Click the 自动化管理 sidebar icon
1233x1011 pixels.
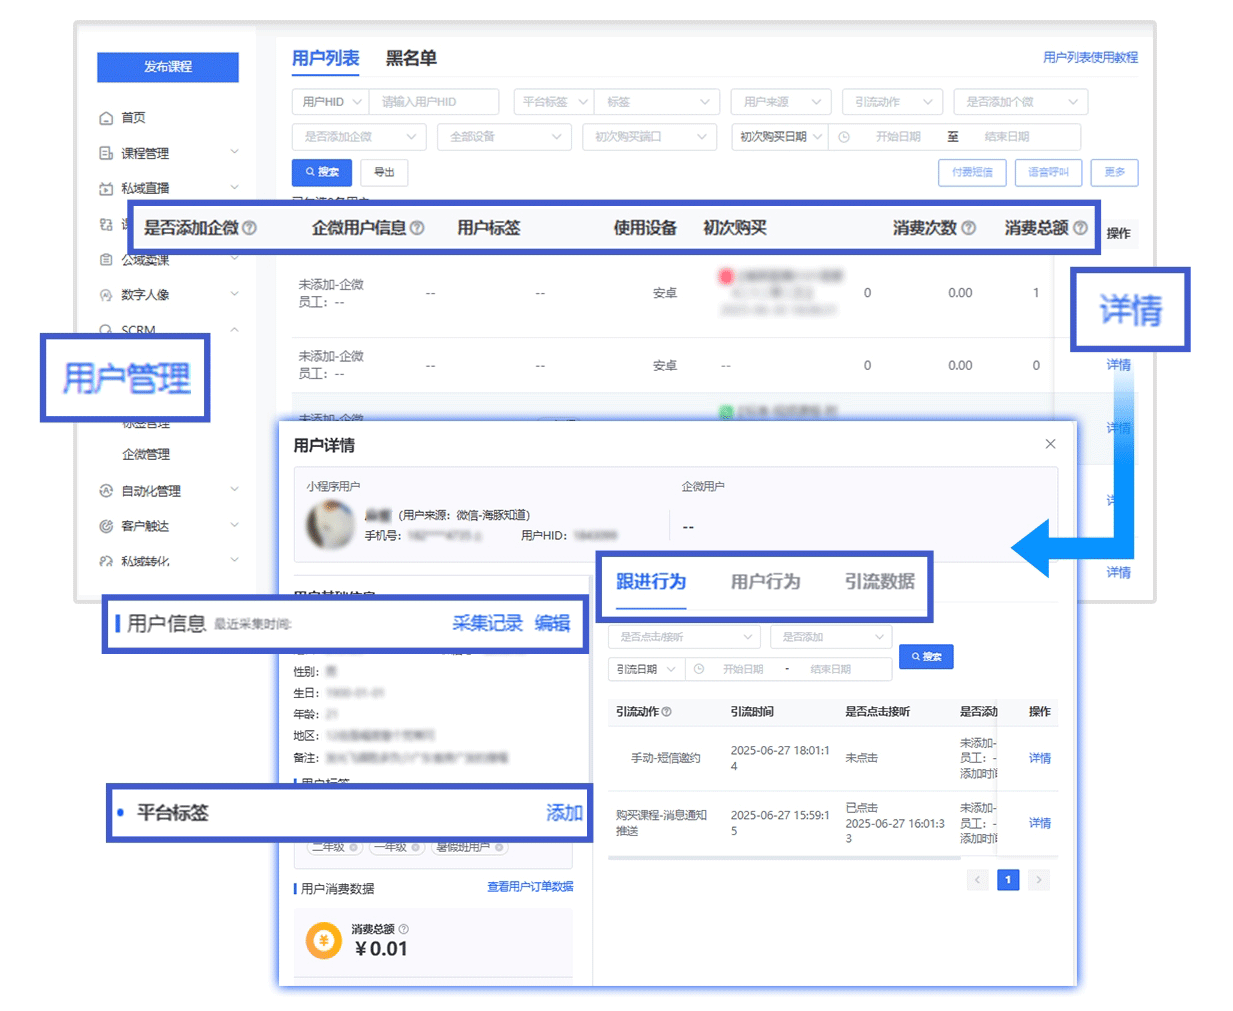click(106, 491)
